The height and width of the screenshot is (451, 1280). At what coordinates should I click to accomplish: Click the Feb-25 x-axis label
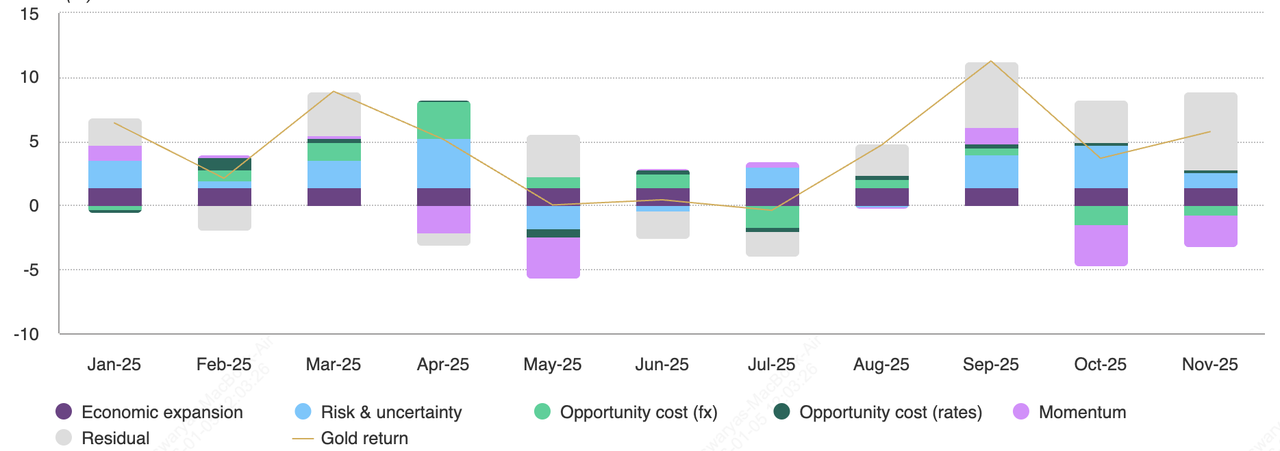(224, 365)
